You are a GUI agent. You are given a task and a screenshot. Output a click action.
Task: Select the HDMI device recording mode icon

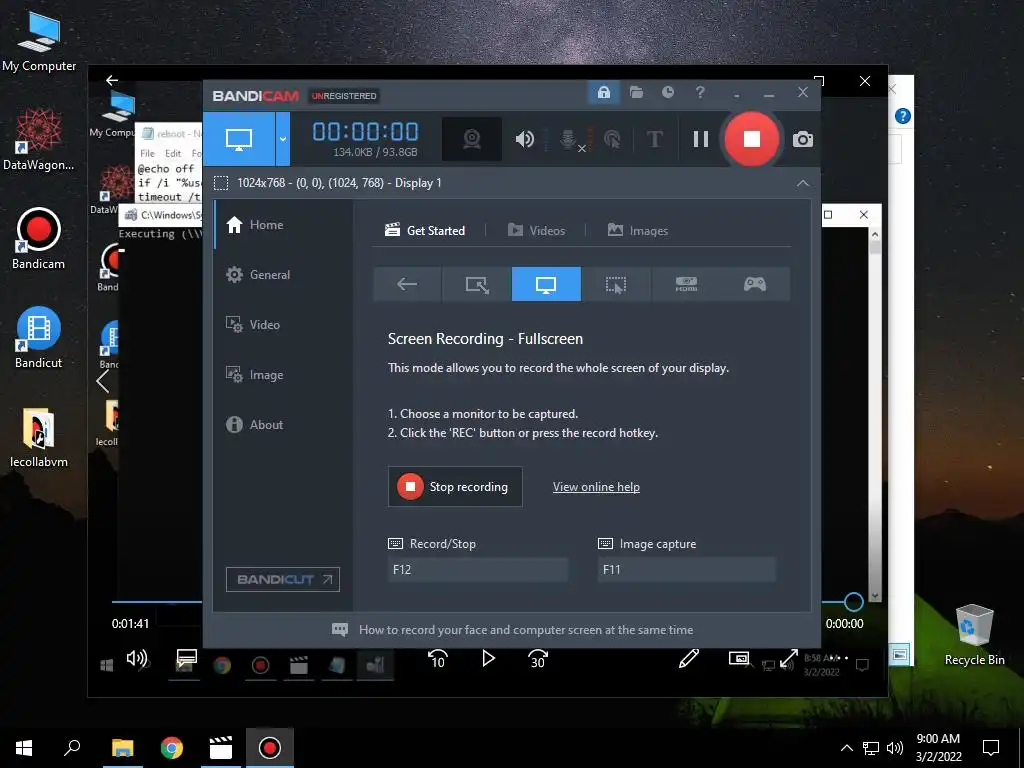686,284
